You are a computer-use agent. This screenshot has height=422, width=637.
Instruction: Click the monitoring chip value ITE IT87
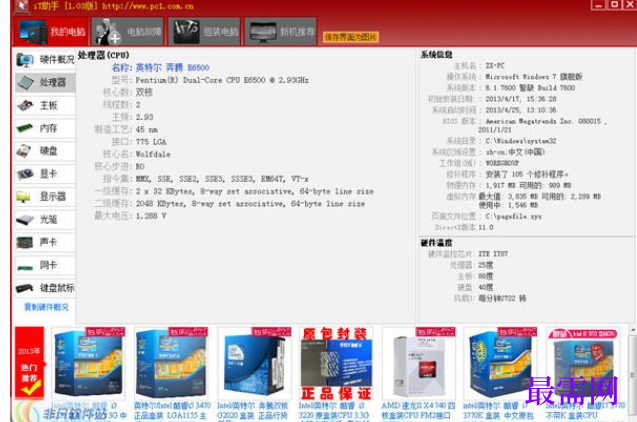(493, 254)
